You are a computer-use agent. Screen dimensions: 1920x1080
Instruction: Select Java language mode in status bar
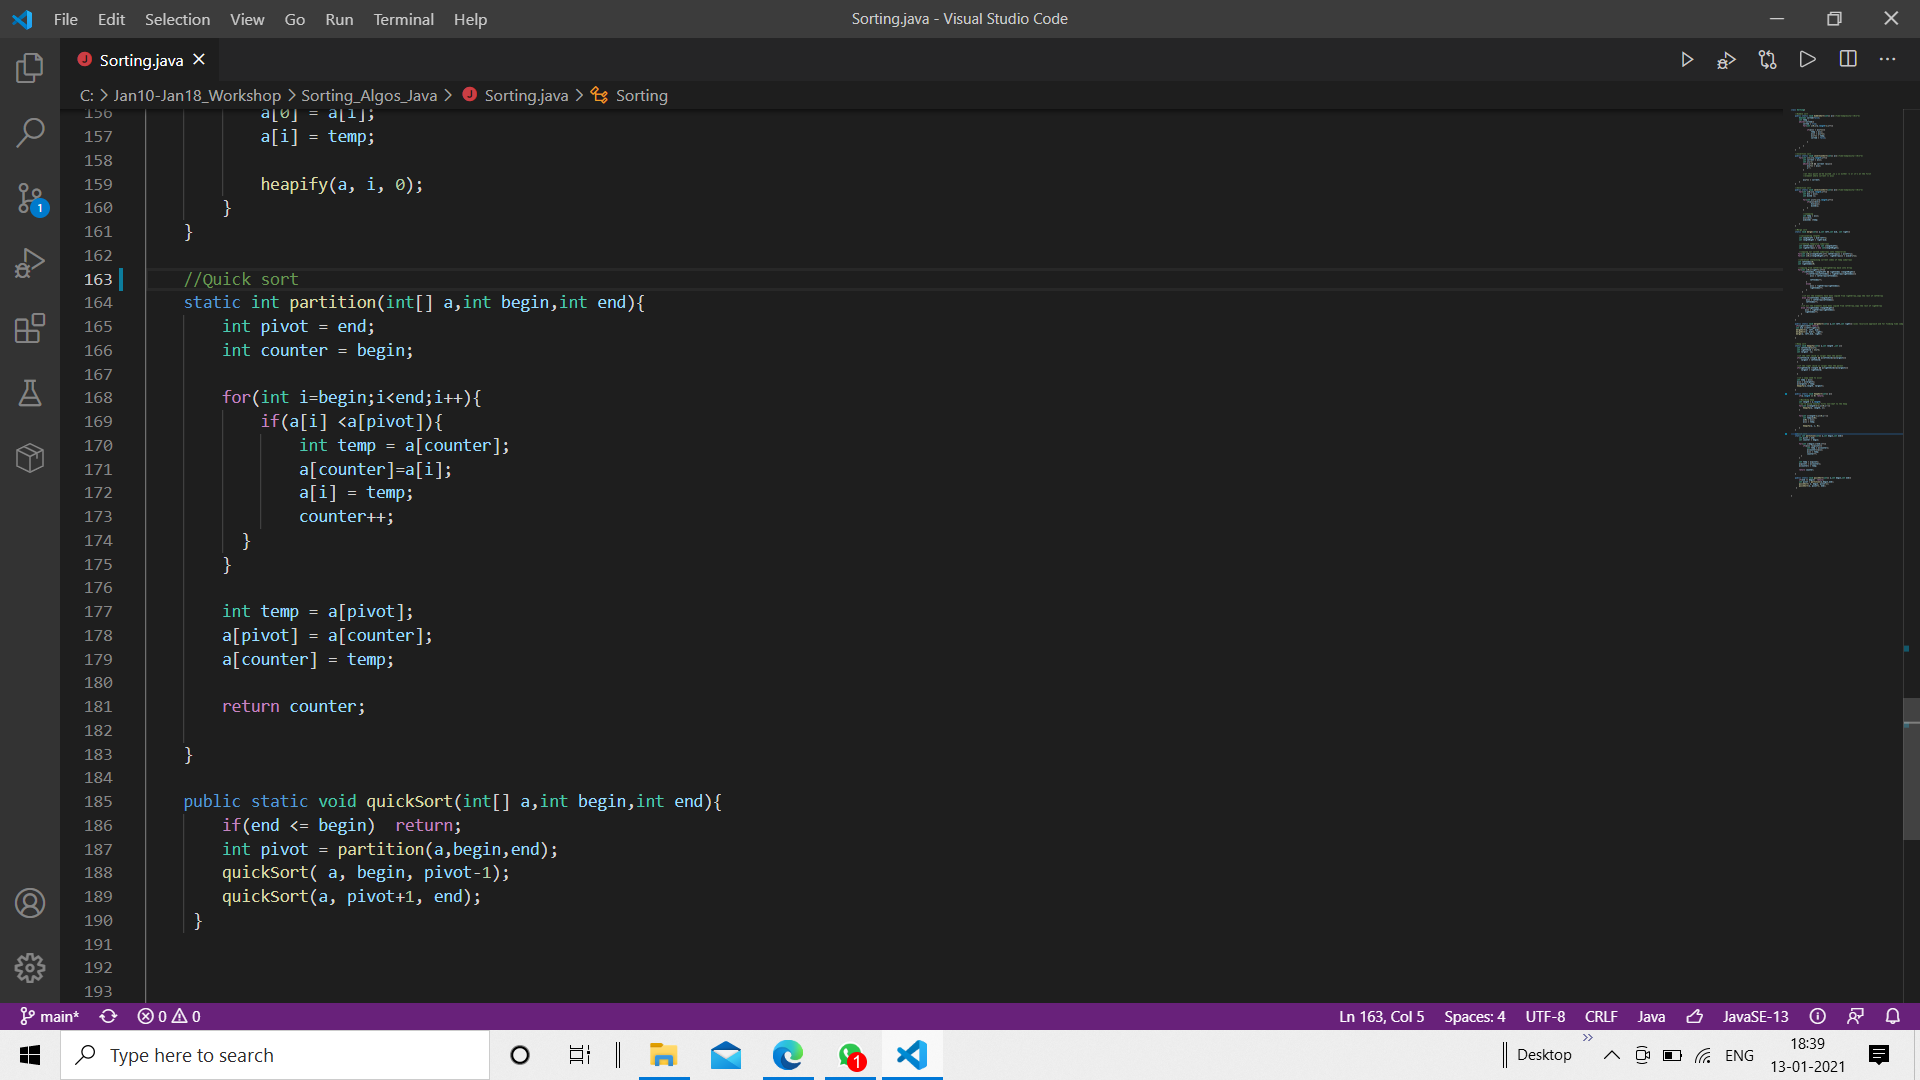[1651, 1016]
